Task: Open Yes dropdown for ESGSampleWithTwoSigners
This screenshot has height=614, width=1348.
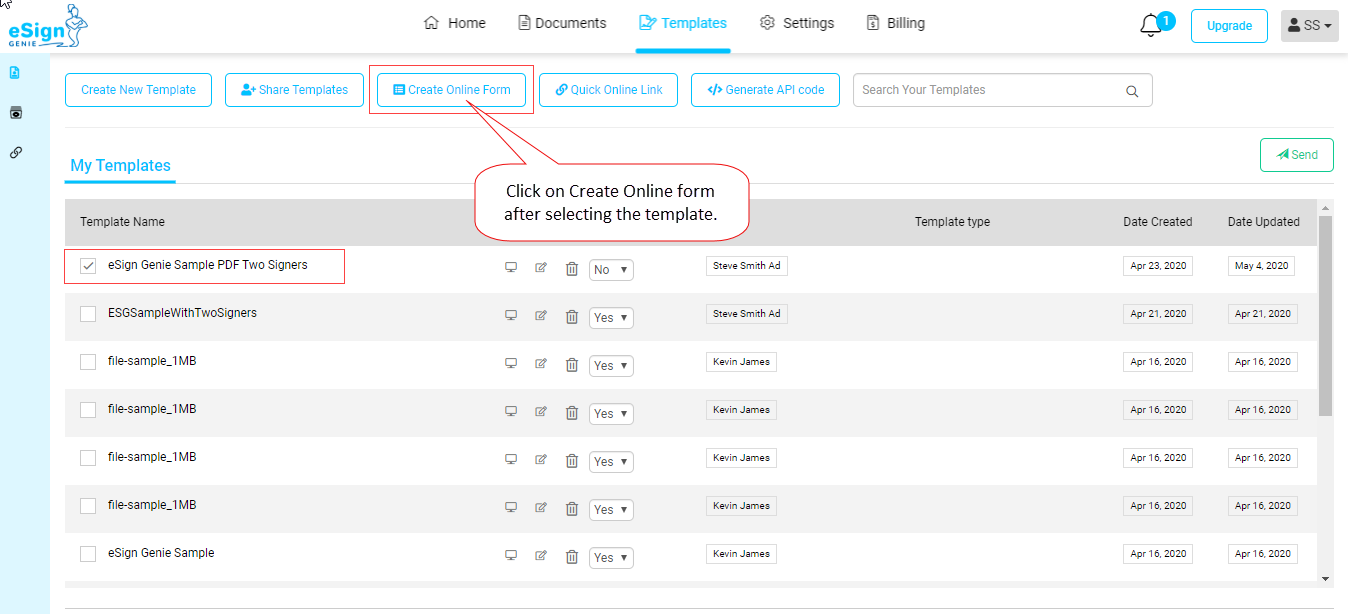Action: (x=611, y=318)
